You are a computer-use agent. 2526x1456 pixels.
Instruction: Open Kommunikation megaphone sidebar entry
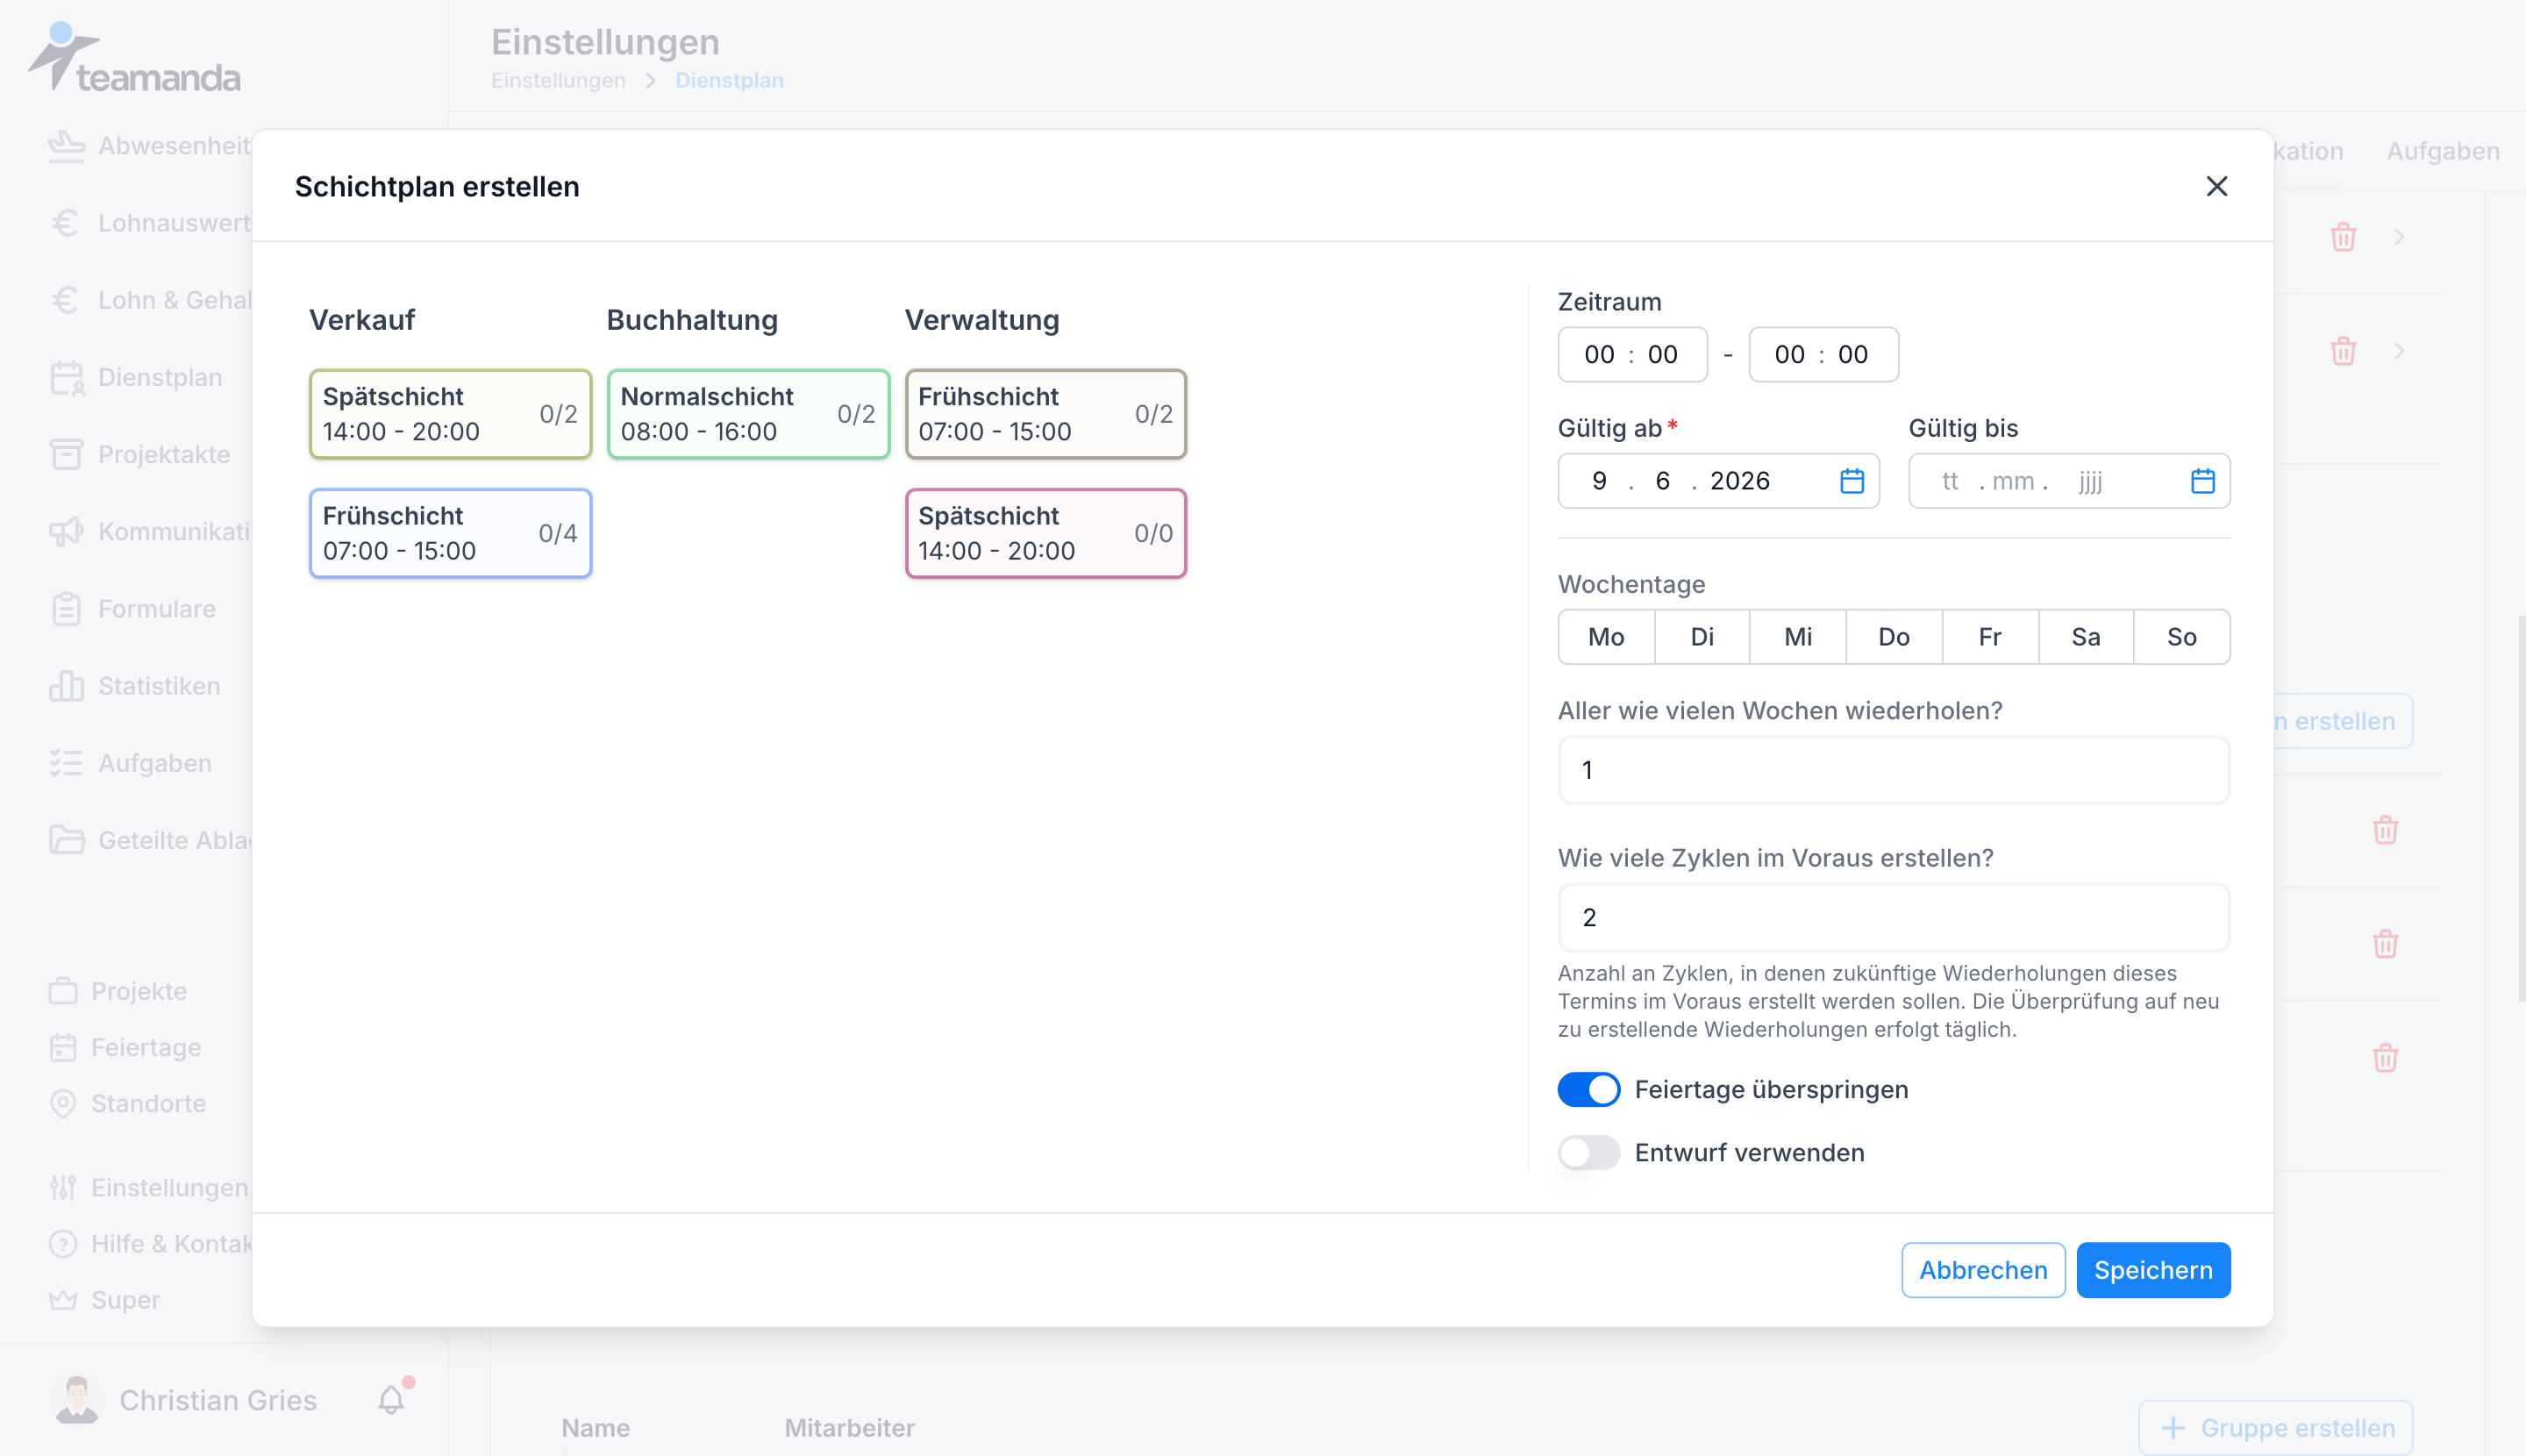(150, 531)
